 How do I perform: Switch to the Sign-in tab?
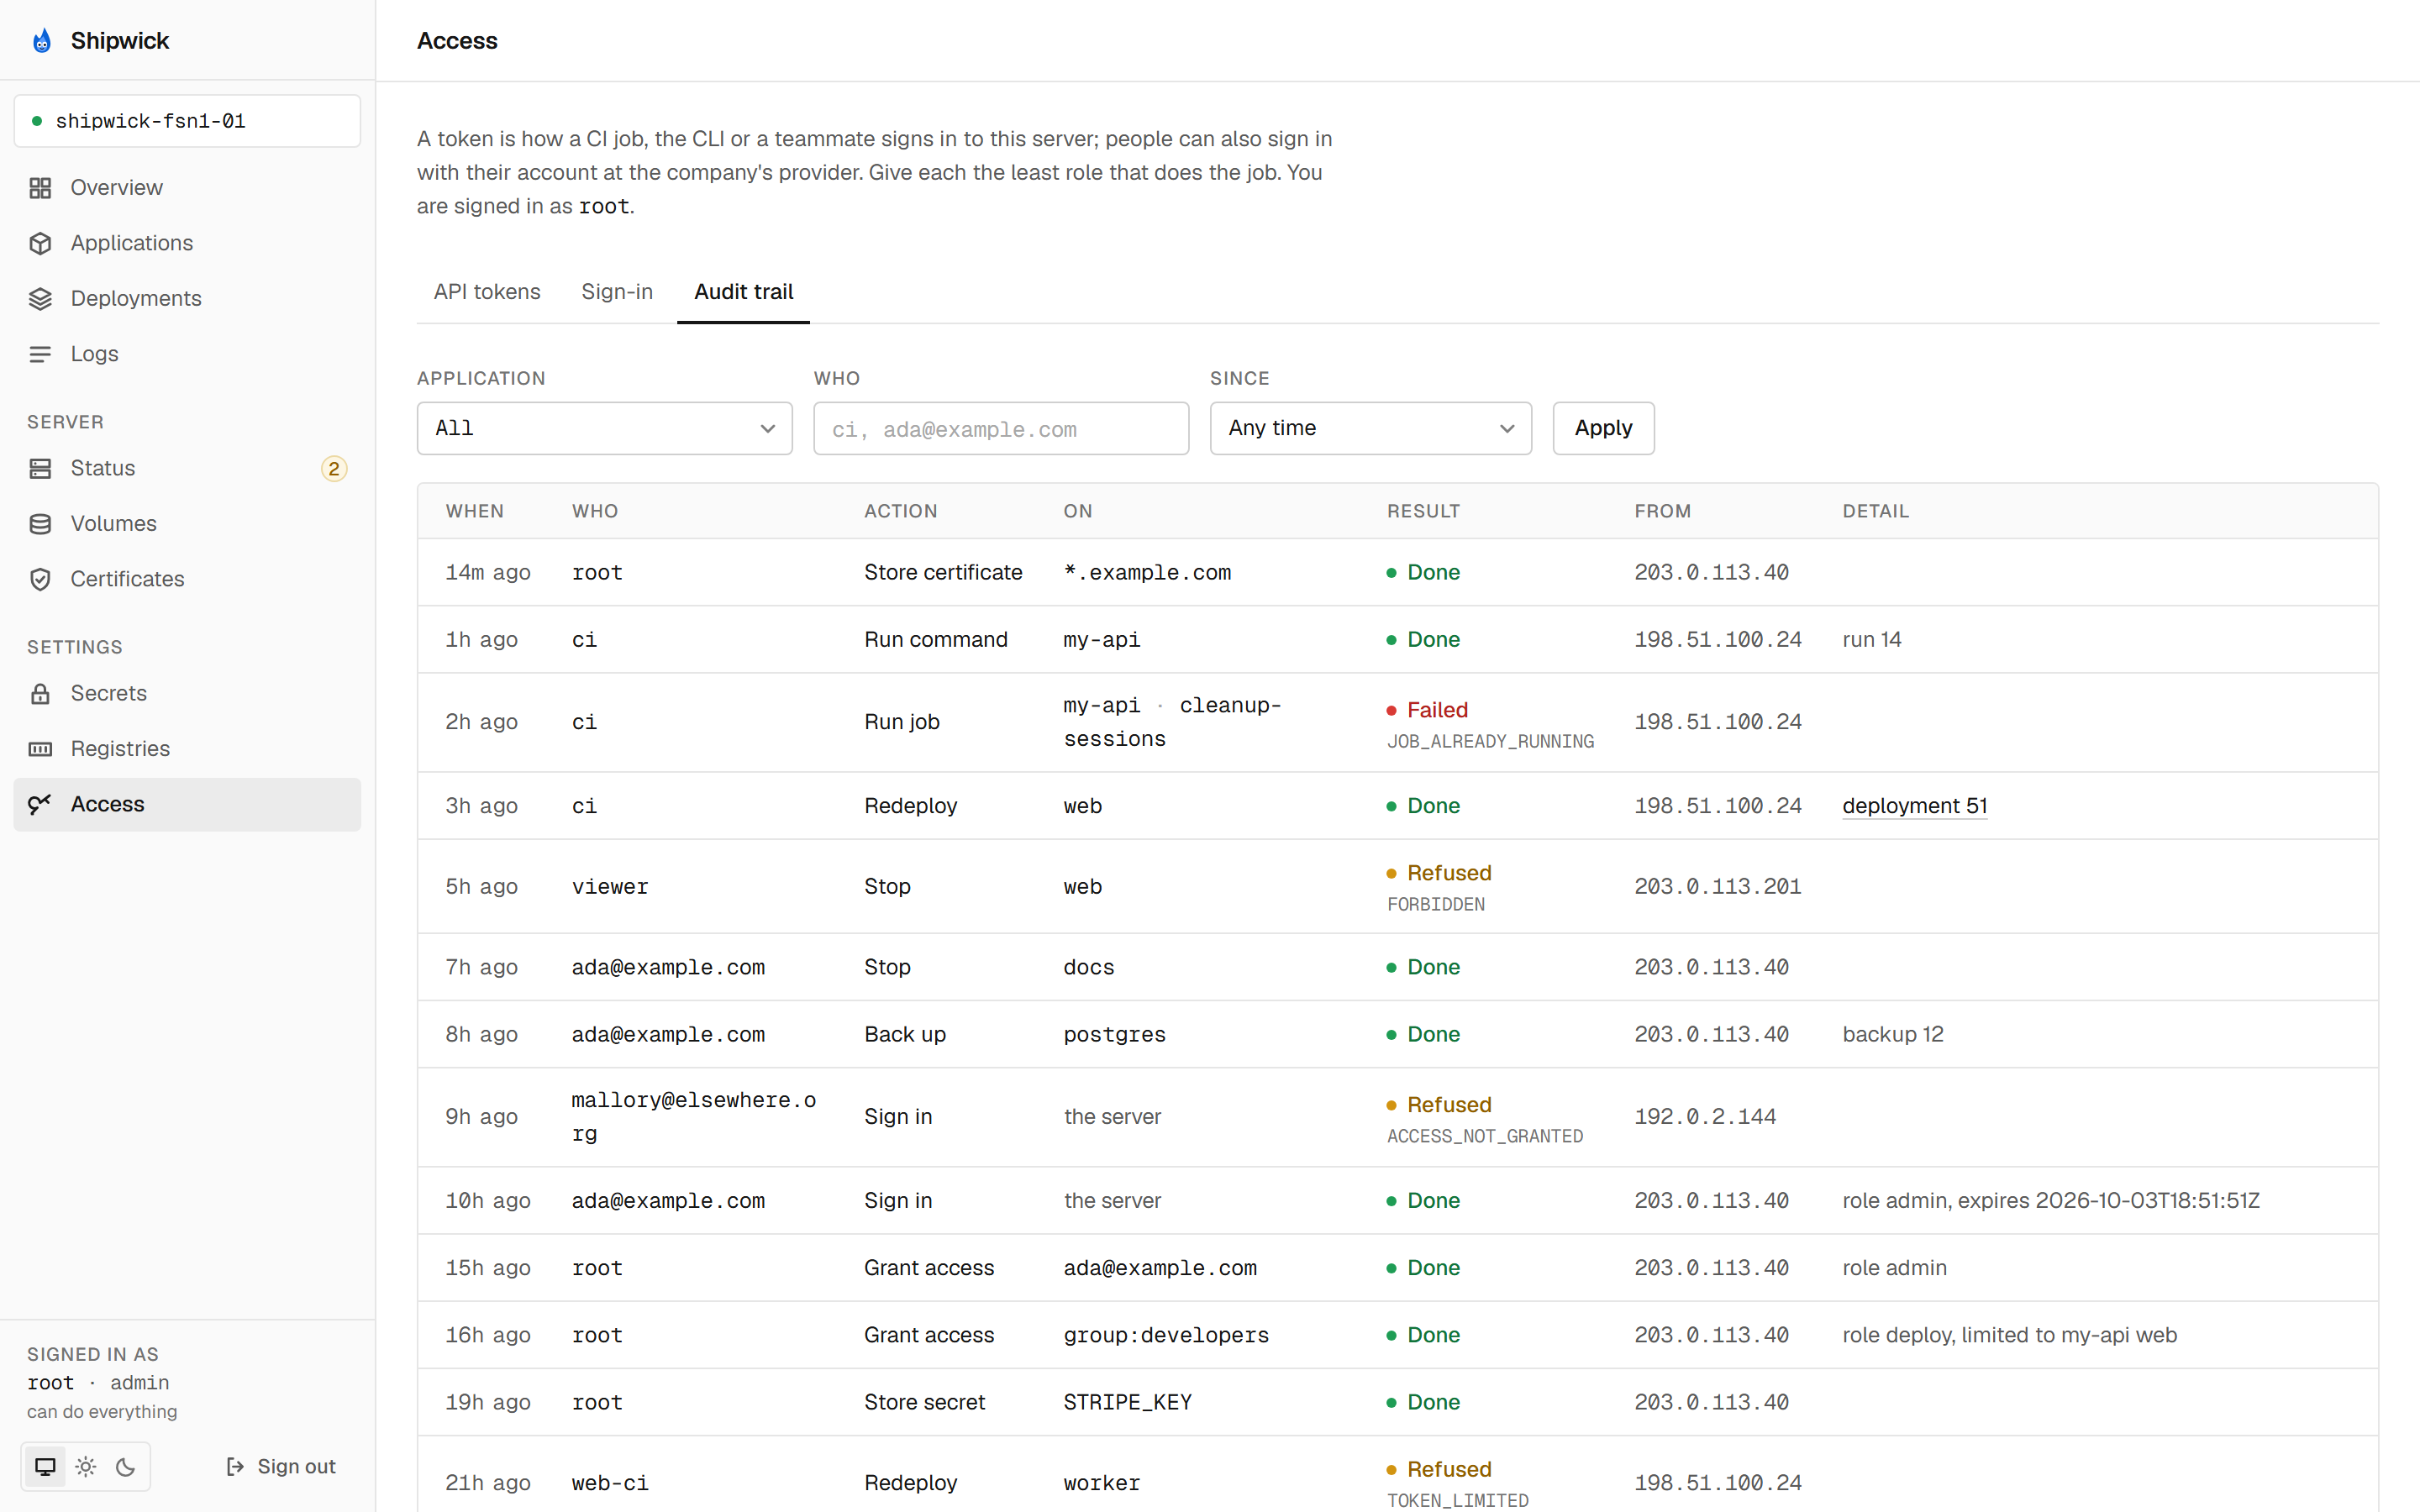[x=617, y=291]
